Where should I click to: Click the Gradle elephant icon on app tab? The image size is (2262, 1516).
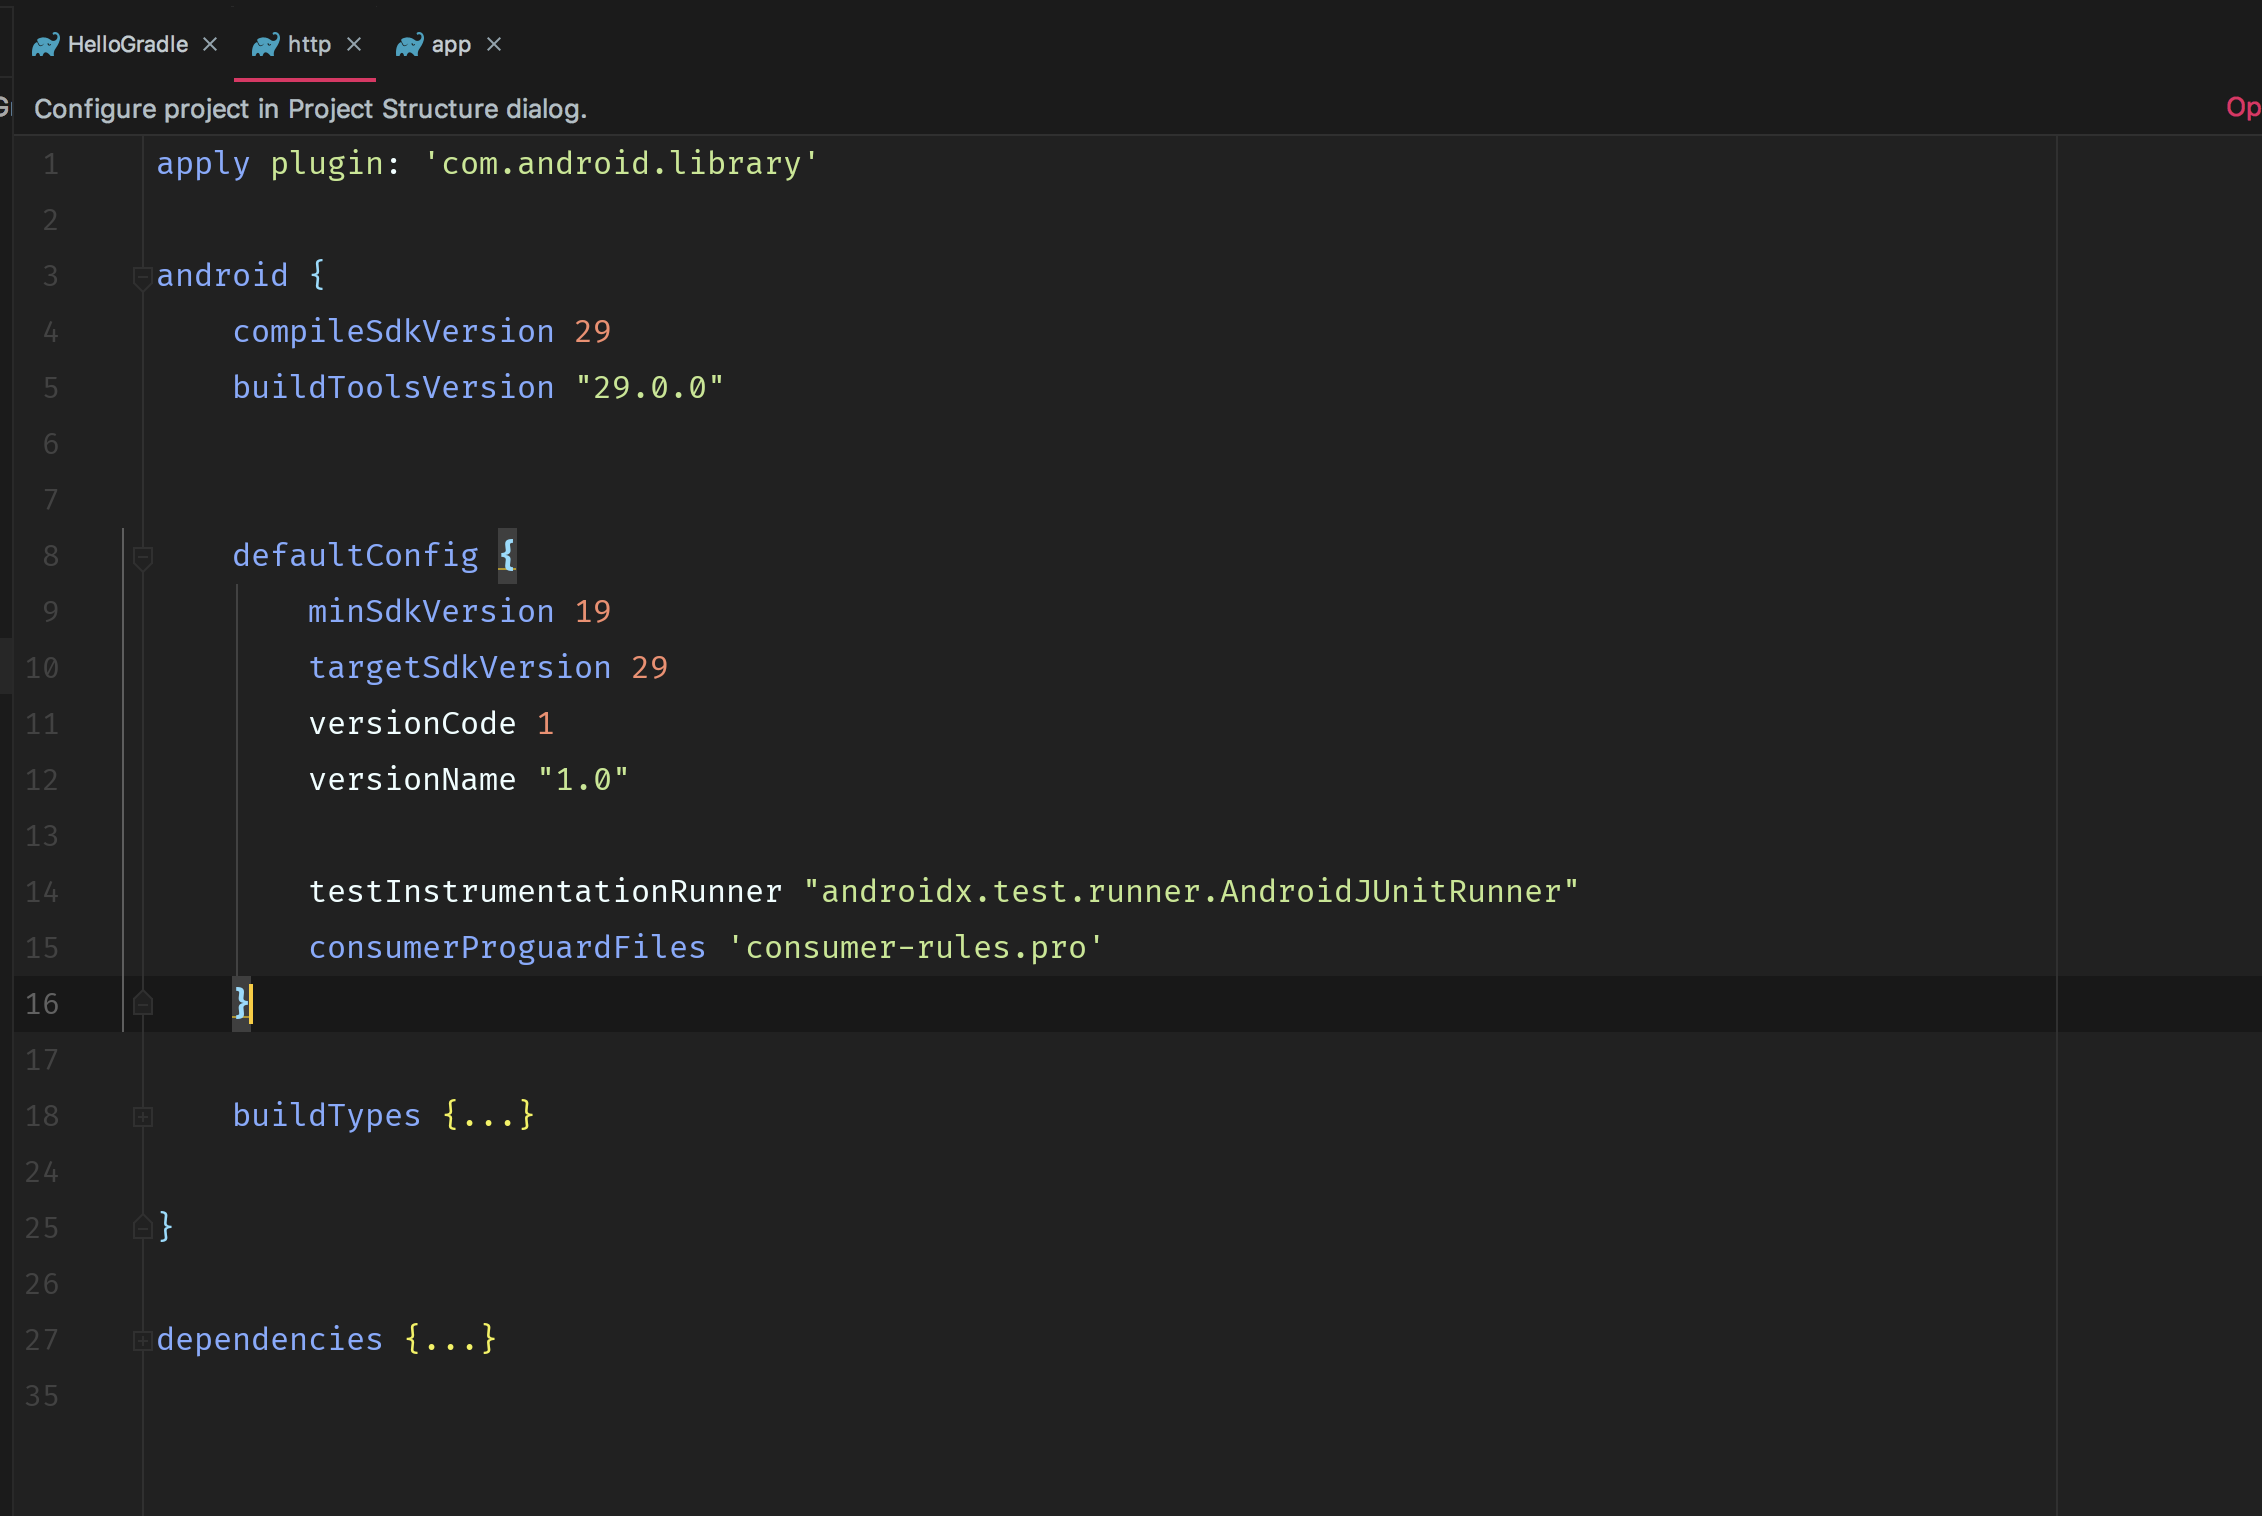(409, 45)
